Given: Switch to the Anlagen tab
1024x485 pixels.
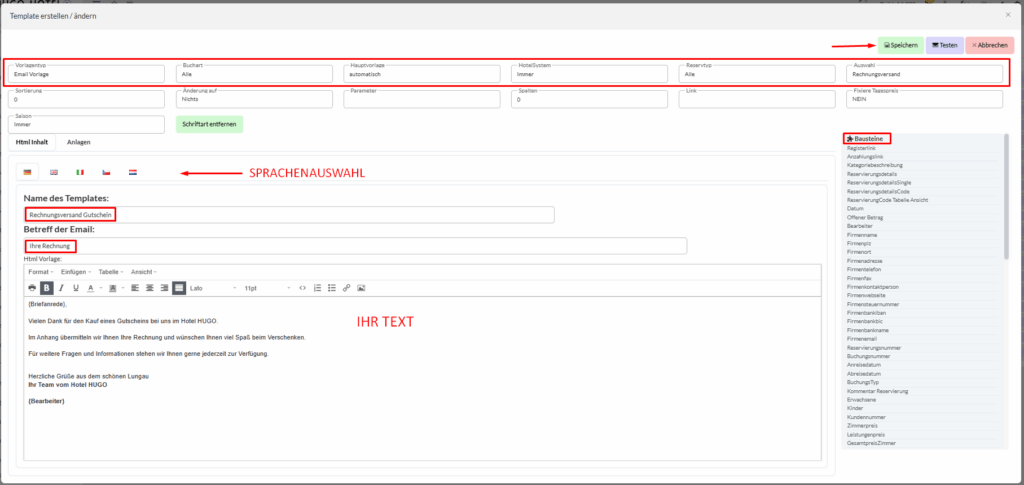Looking at the screenshot, I should [x=78, y=142].
